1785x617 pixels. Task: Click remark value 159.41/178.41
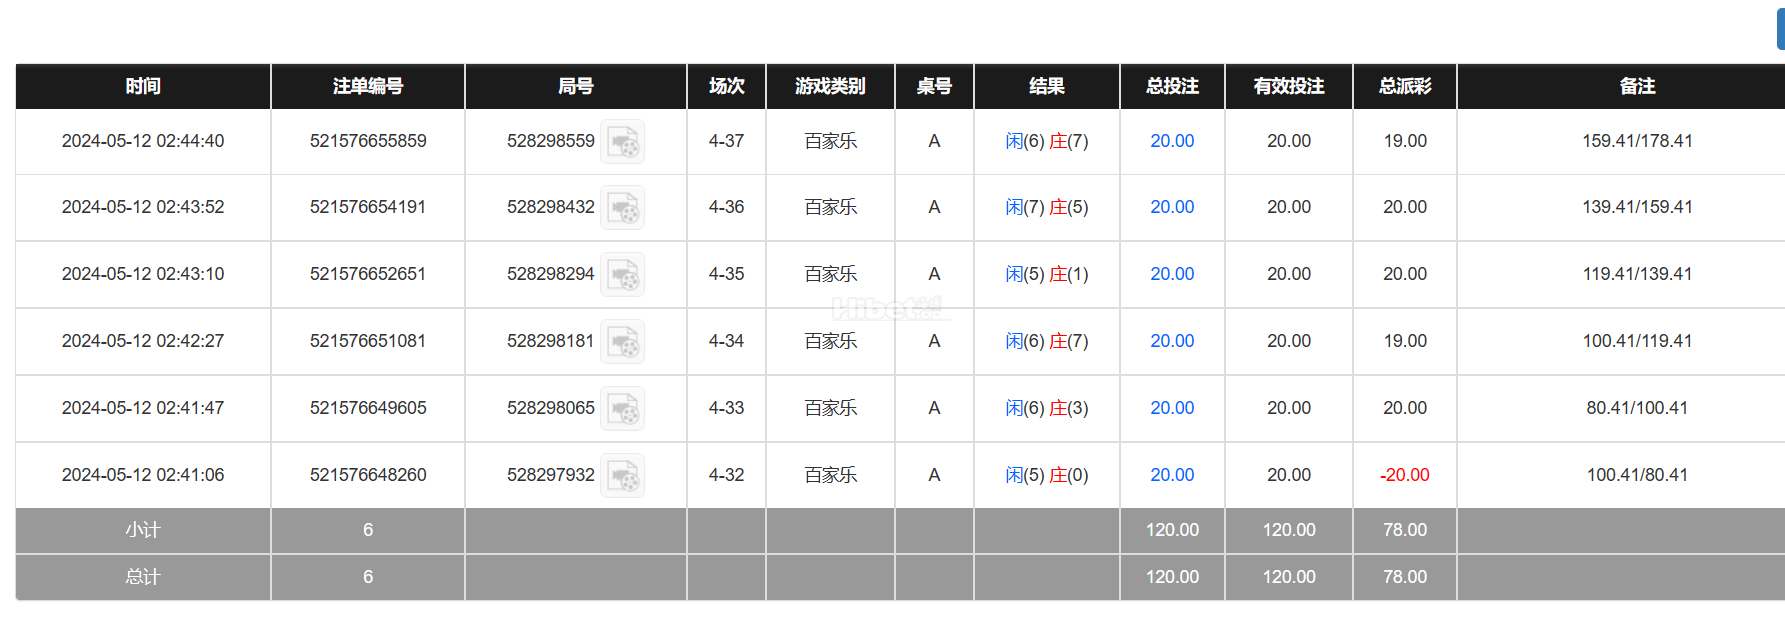pos(1637,141)
